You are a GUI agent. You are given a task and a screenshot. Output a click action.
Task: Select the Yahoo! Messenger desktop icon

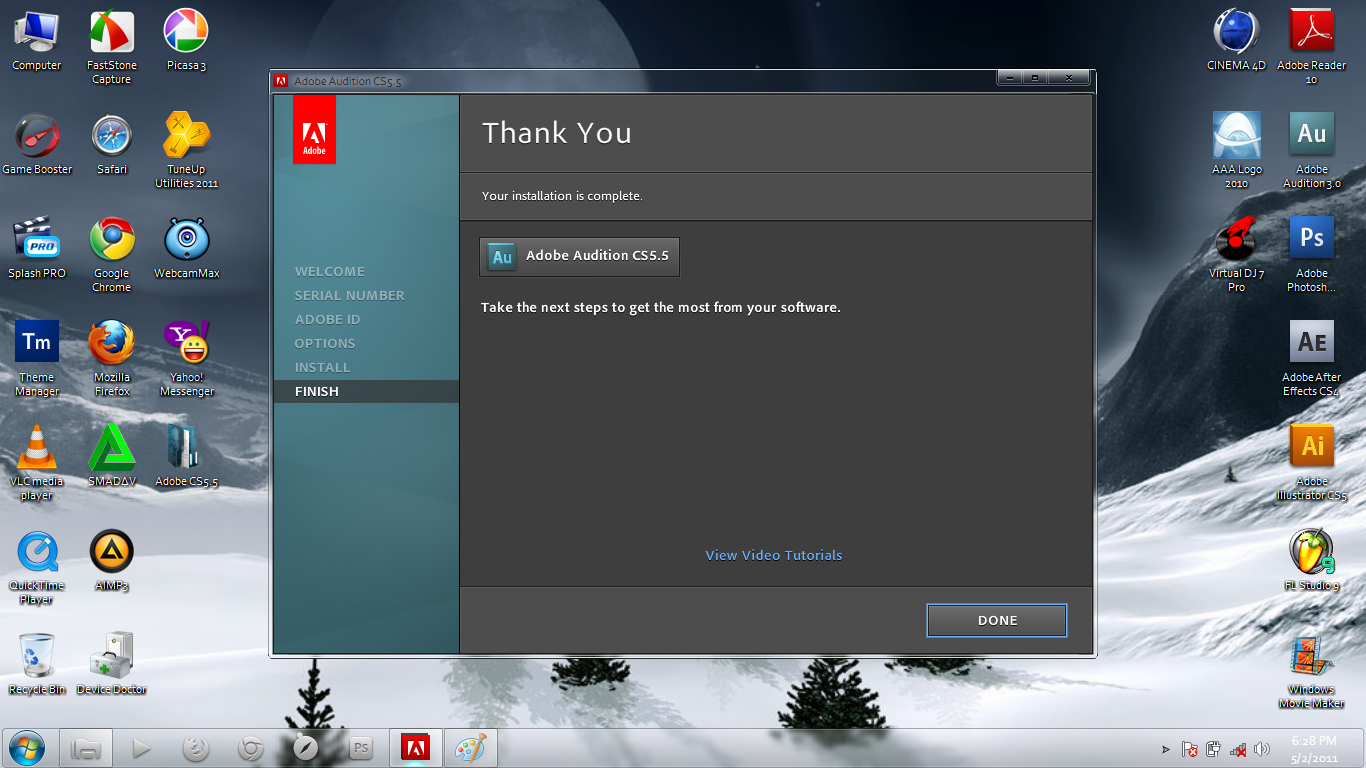click(186, 360)
